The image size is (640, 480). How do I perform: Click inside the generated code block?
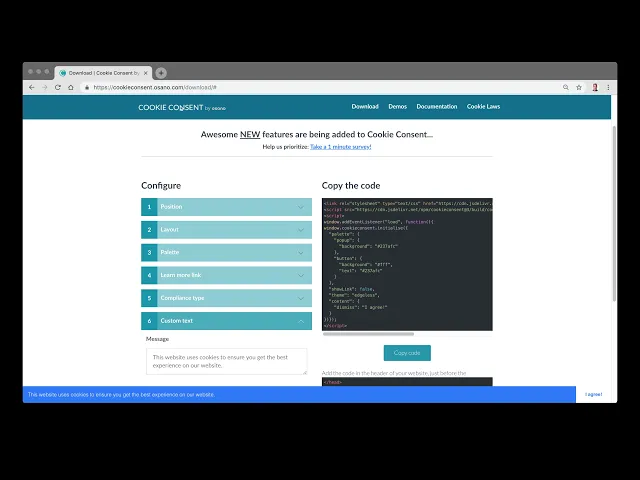407,264
